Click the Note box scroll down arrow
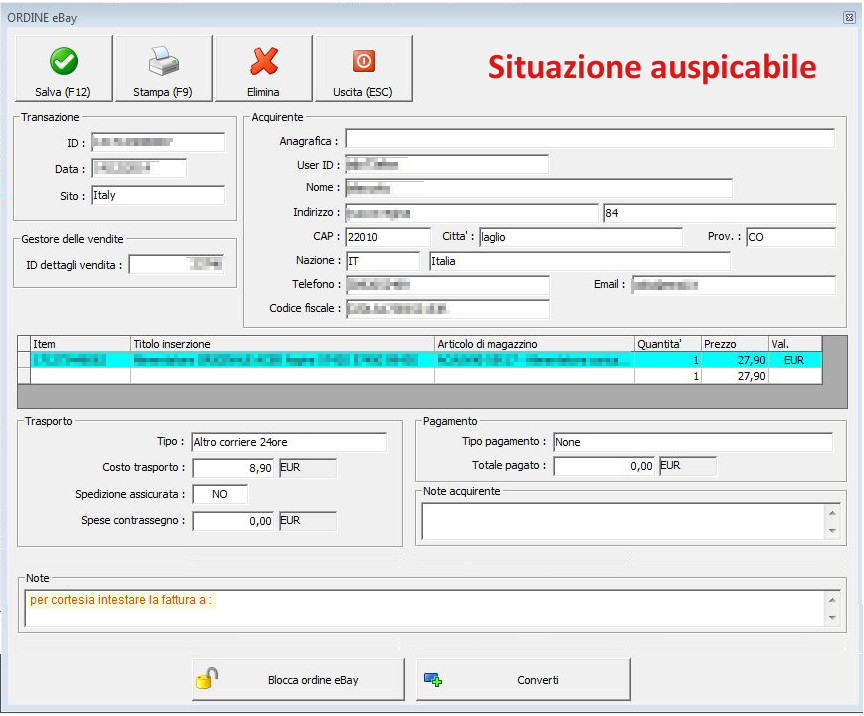864x716 pixels. (832, 617)
